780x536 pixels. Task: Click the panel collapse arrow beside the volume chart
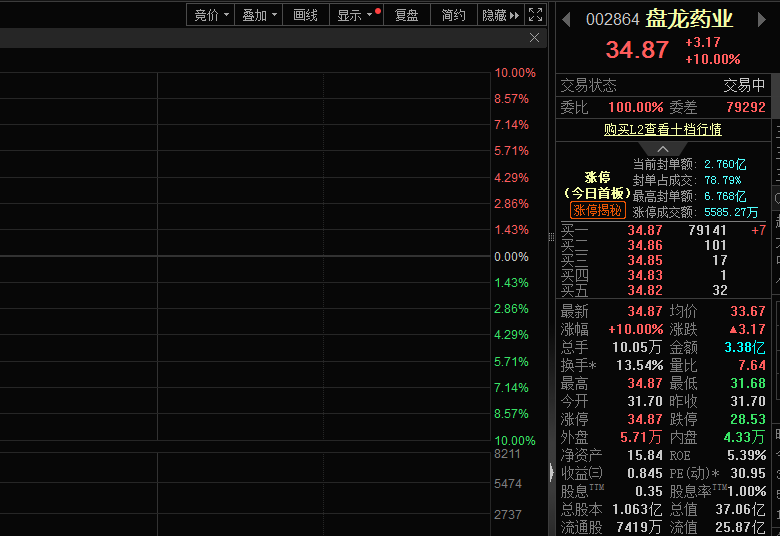click(551, 472)
